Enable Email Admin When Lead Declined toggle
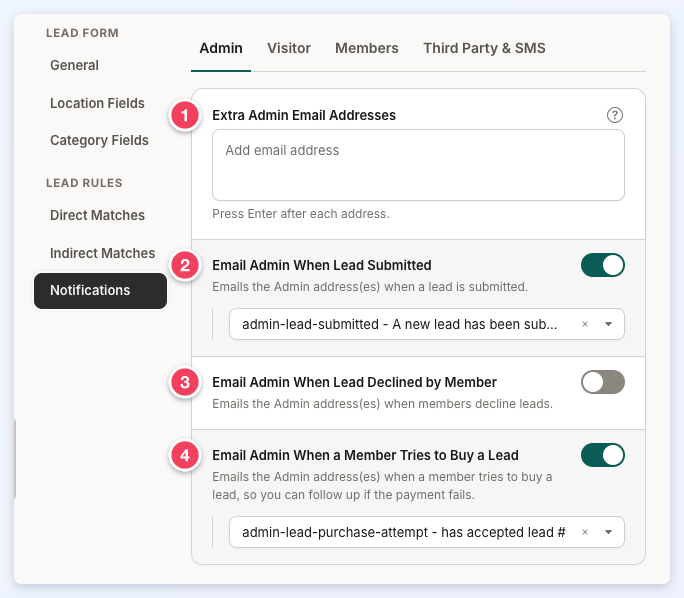This screenshot has height=598, width=684. click(602, 382)
